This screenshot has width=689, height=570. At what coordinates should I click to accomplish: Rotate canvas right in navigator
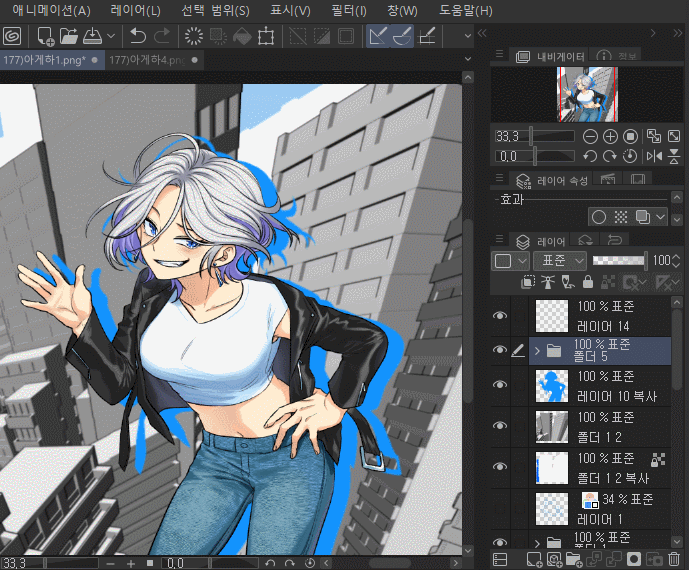(609, 156)
